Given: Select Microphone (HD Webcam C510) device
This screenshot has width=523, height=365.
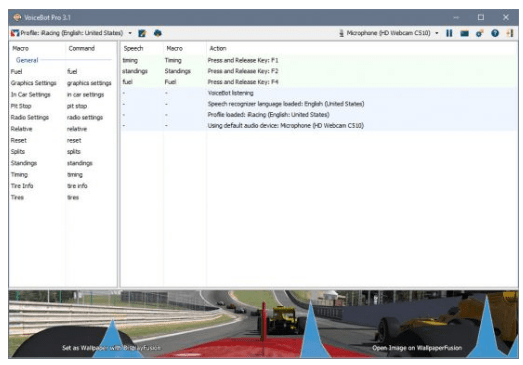Looking at the screenshot, I should (x=389, y=33).
